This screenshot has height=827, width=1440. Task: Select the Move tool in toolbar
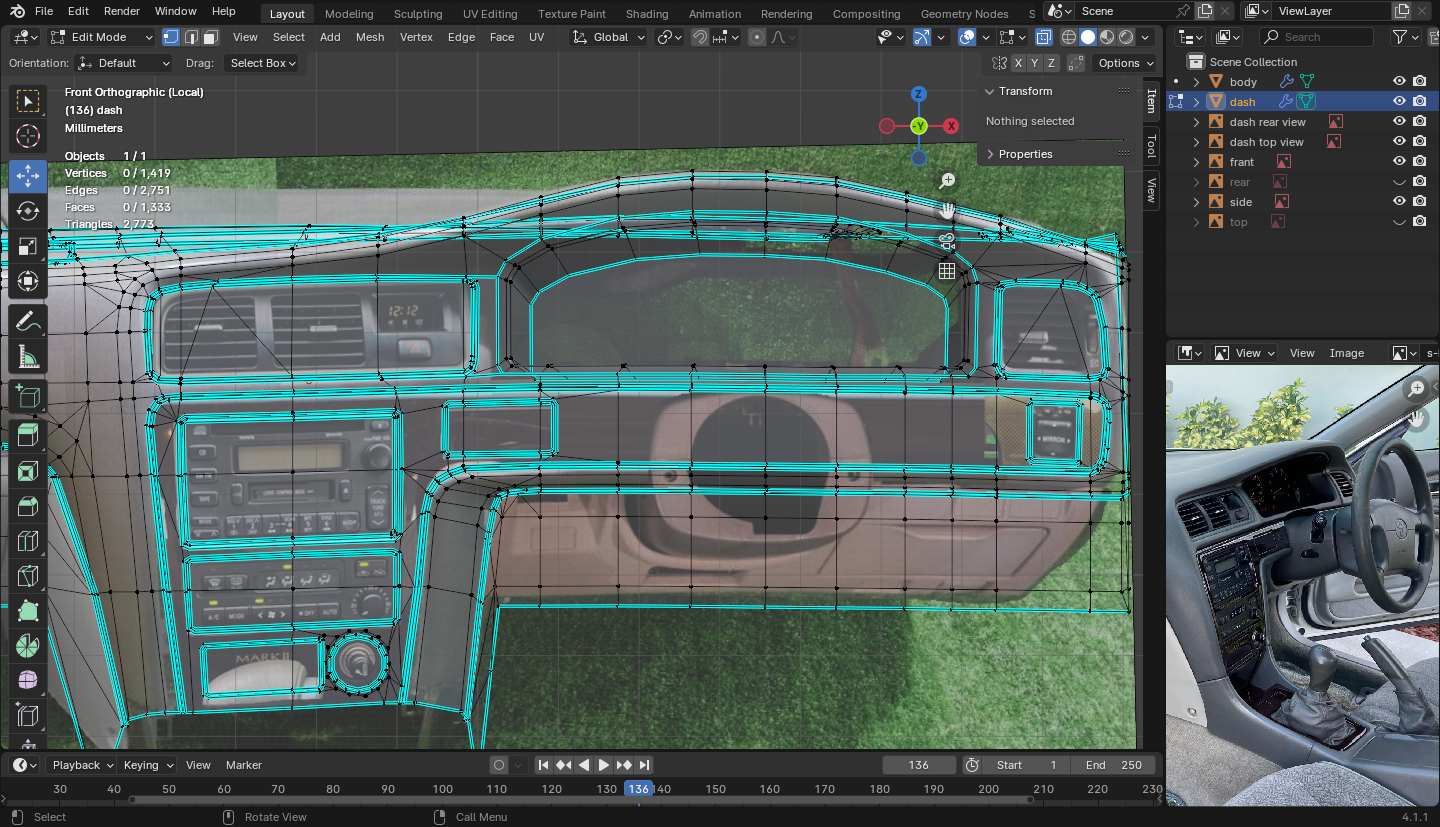[x=28, y=176]
